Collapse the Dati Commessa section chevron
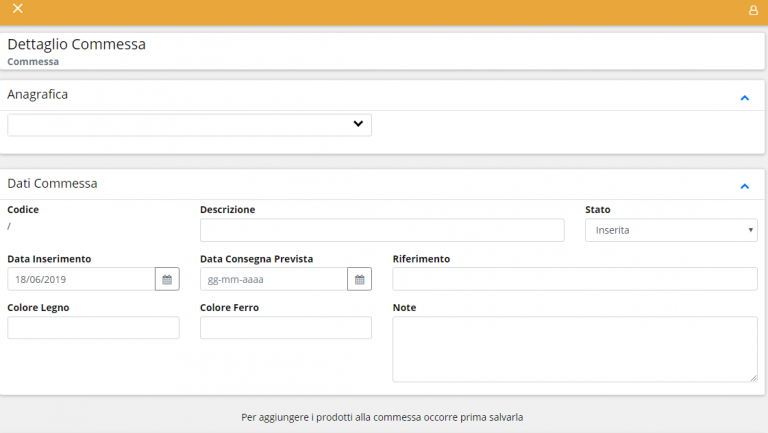The height and width of the screenshot is (433, 768). click(744, 186)
